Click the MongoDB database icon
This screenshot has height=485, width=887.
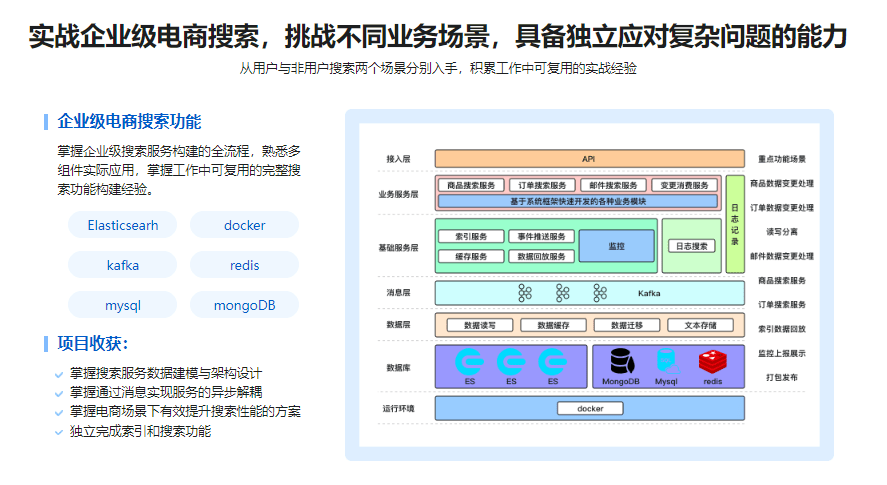click(622, 361)
